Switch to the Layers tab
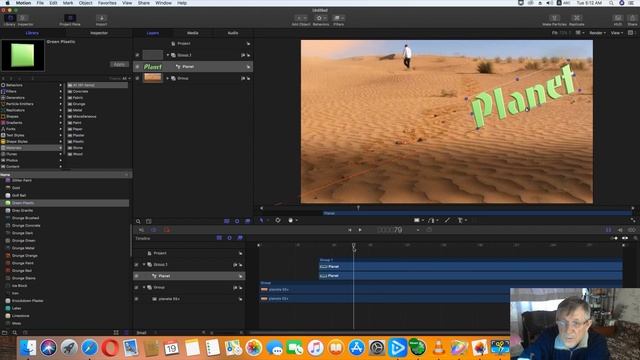Image resolution: width=640 pixels, height=360 pixels. point(153,33)
